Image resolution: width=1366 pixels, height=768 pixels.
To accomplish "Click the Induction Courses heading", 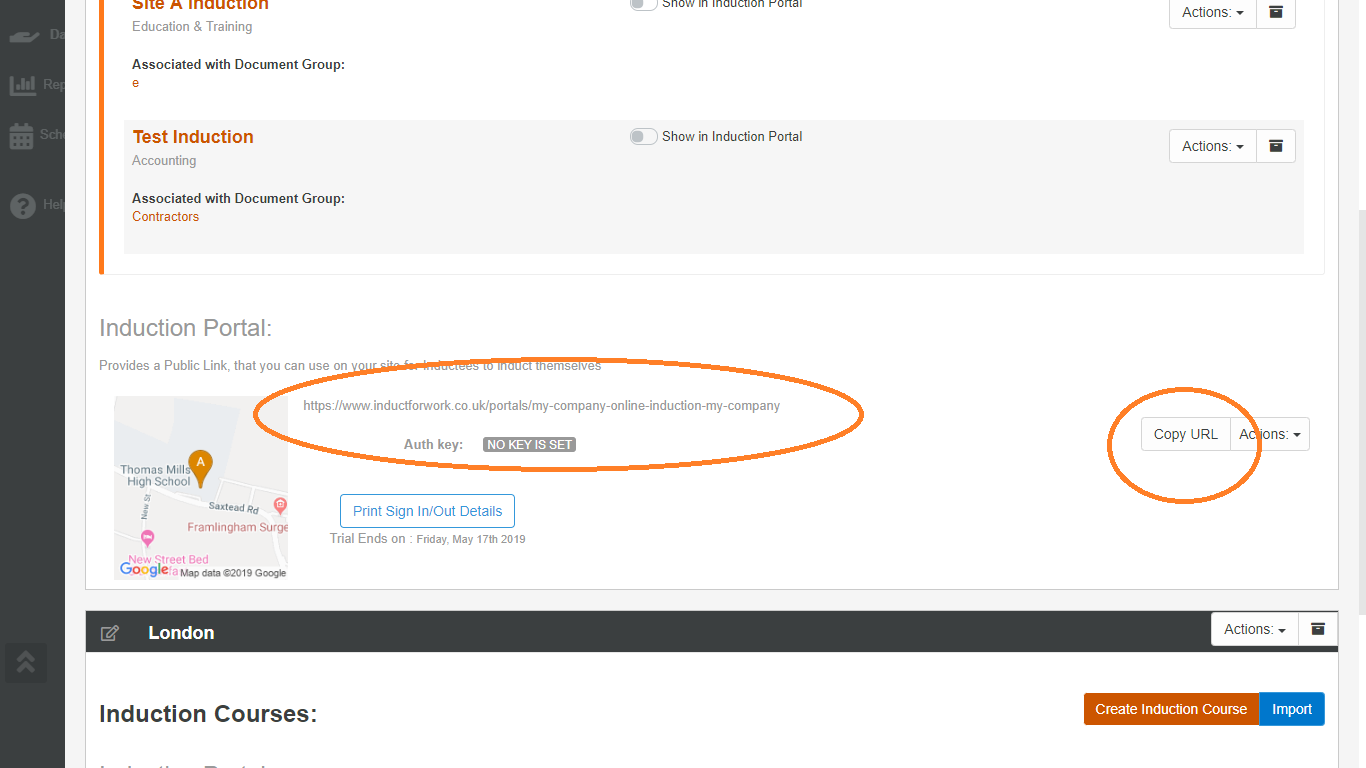I will 208,714.
